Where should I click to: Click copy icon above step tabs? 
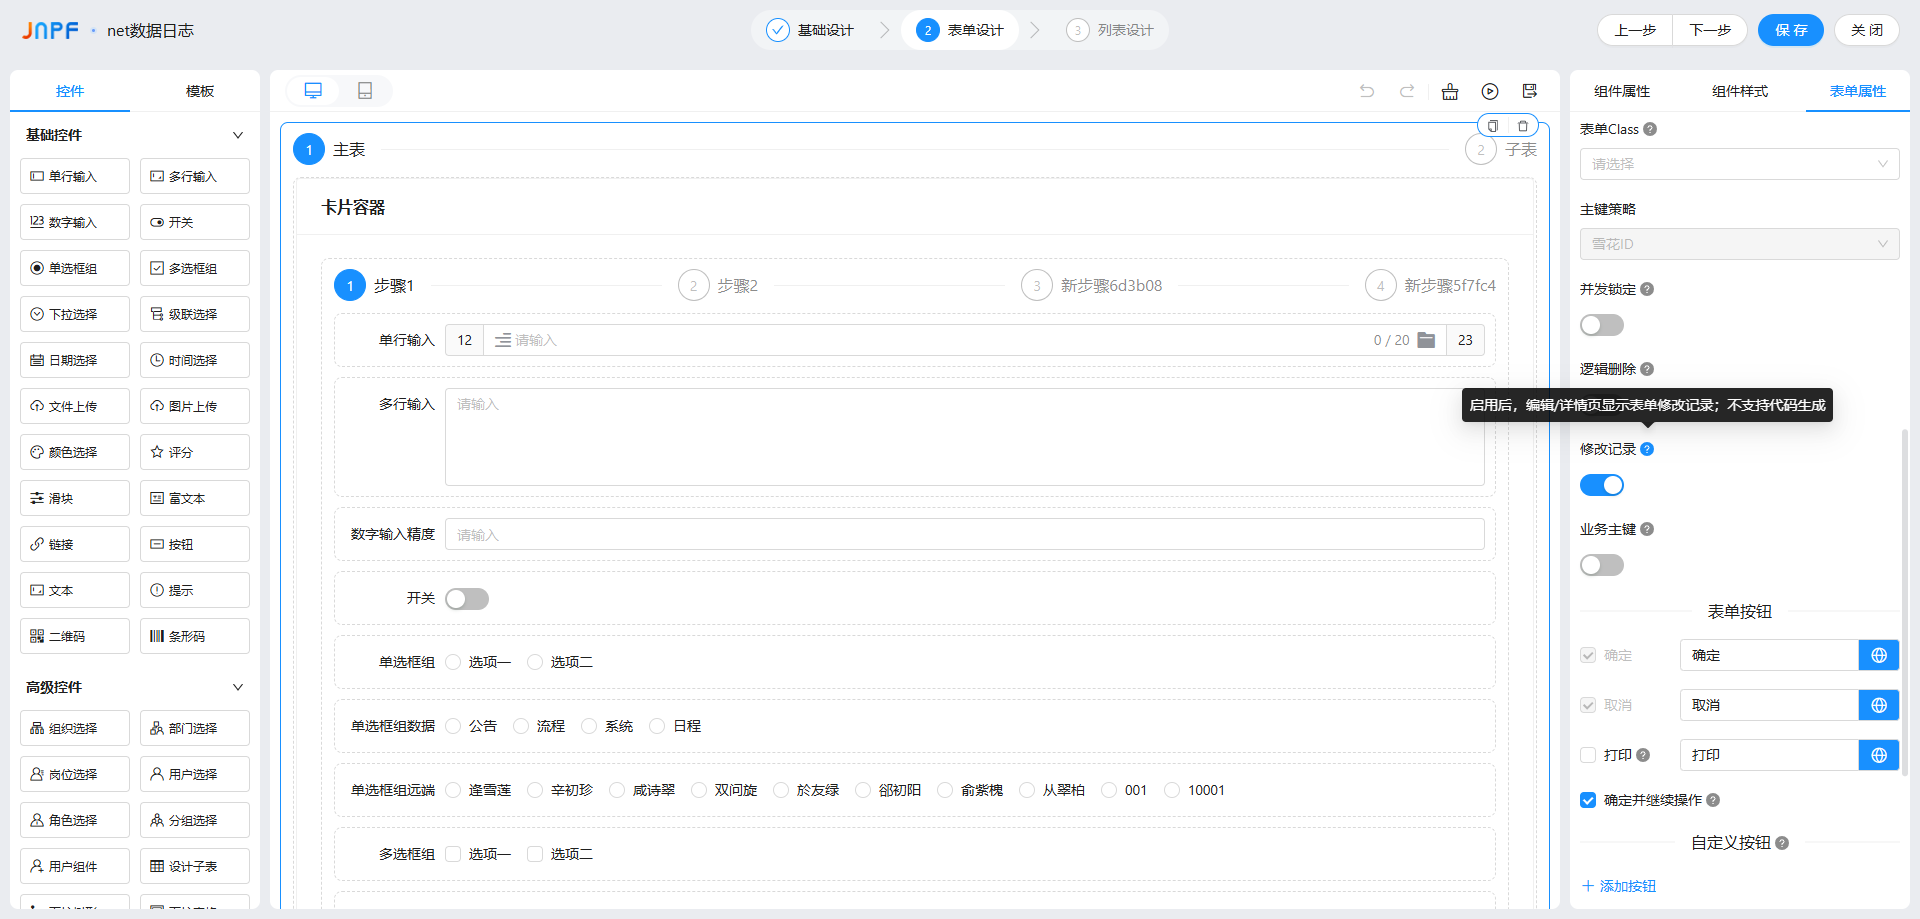(x=1493, y=126)
